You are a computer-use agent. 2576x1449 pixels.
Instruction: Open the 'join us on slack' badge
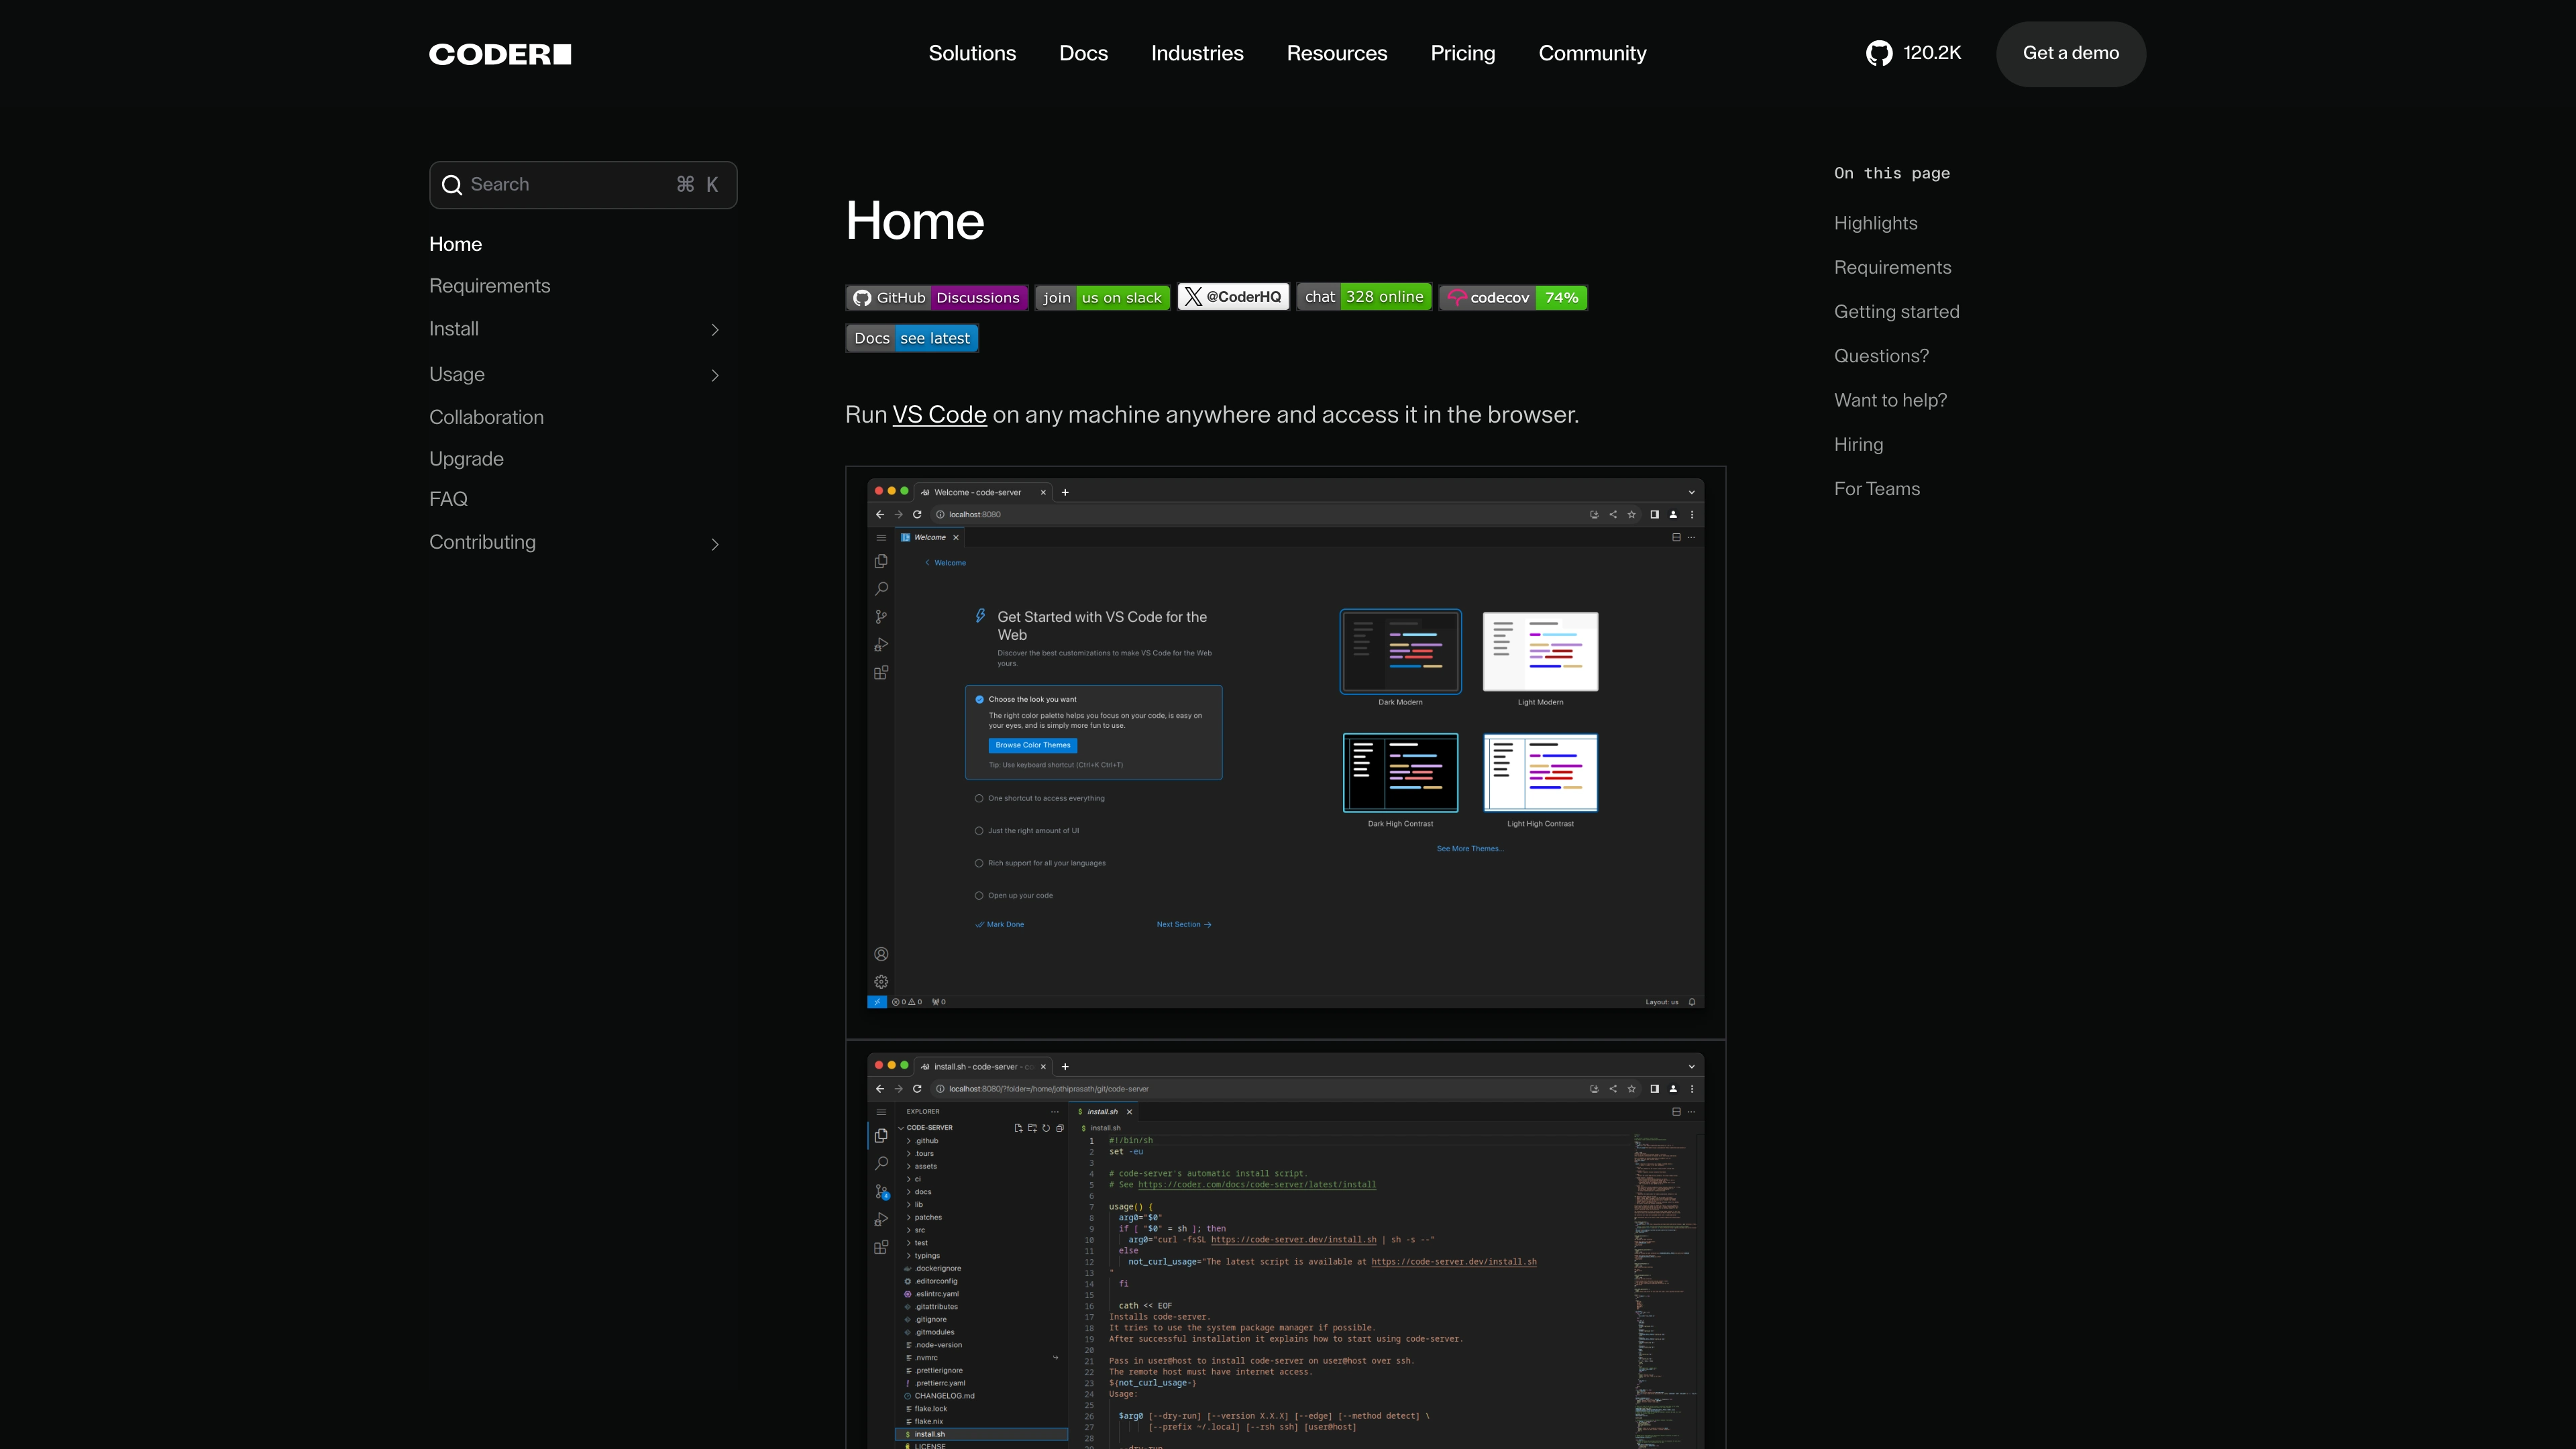1102,298
